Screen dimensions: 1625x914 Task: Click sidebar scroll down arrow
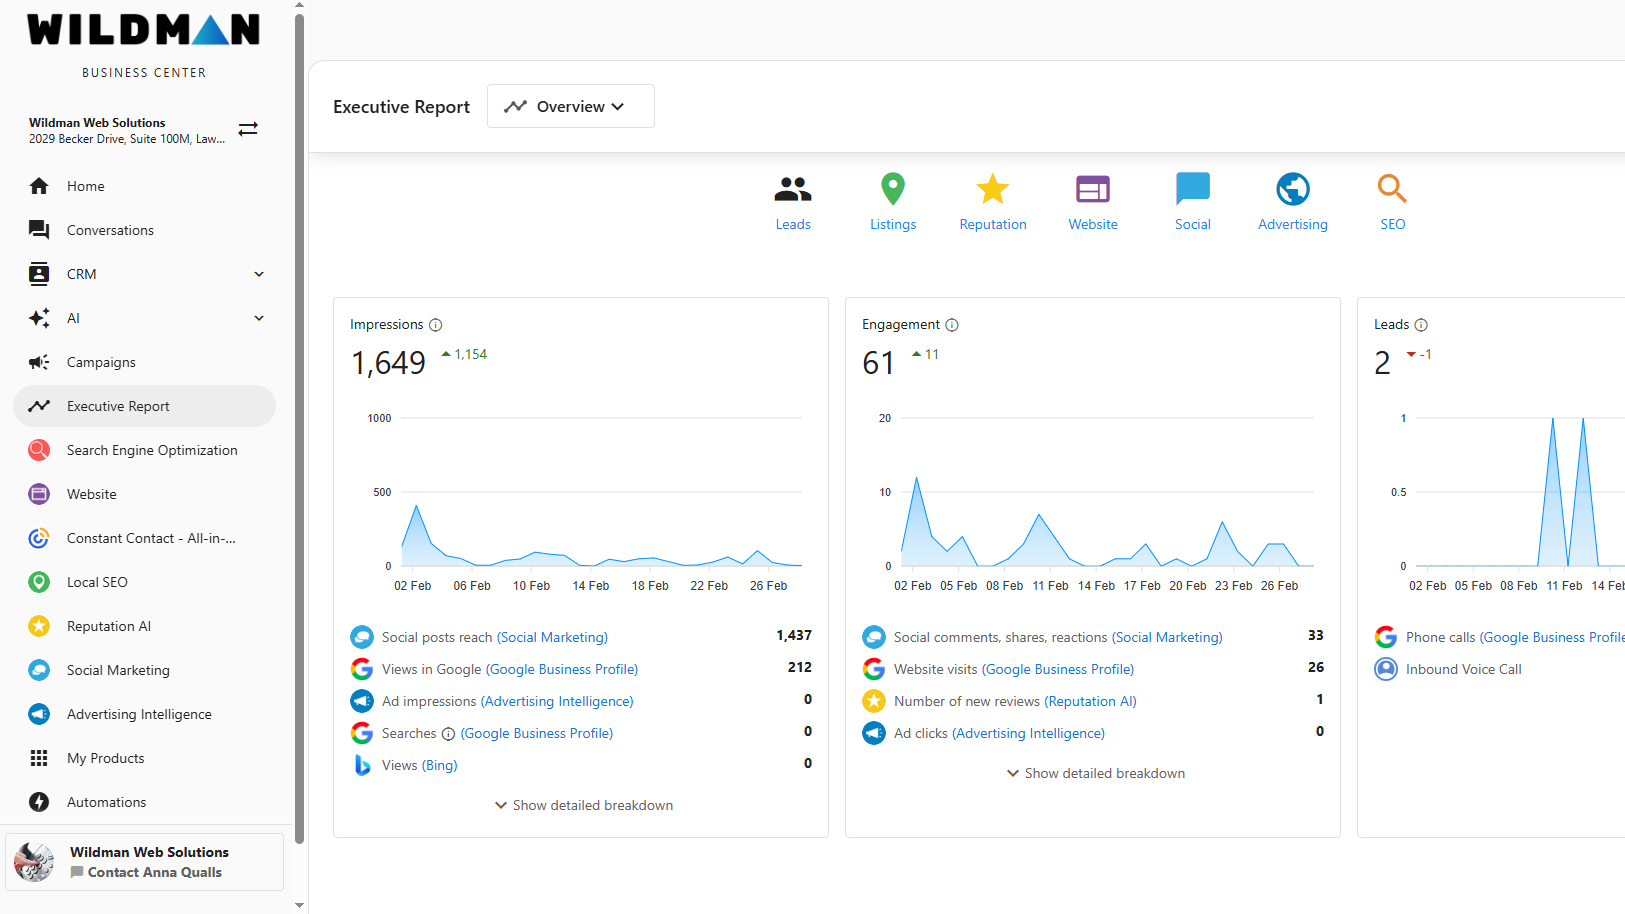pos(299,905)
